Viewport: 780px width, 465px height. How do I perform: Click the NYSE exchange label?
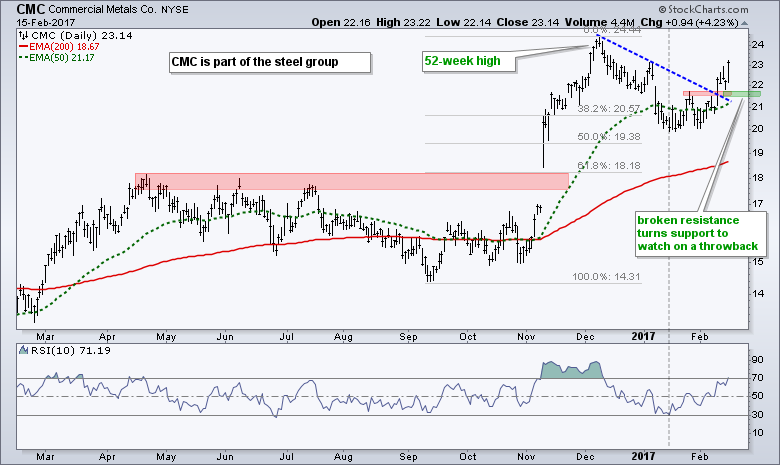click(175, 9)
